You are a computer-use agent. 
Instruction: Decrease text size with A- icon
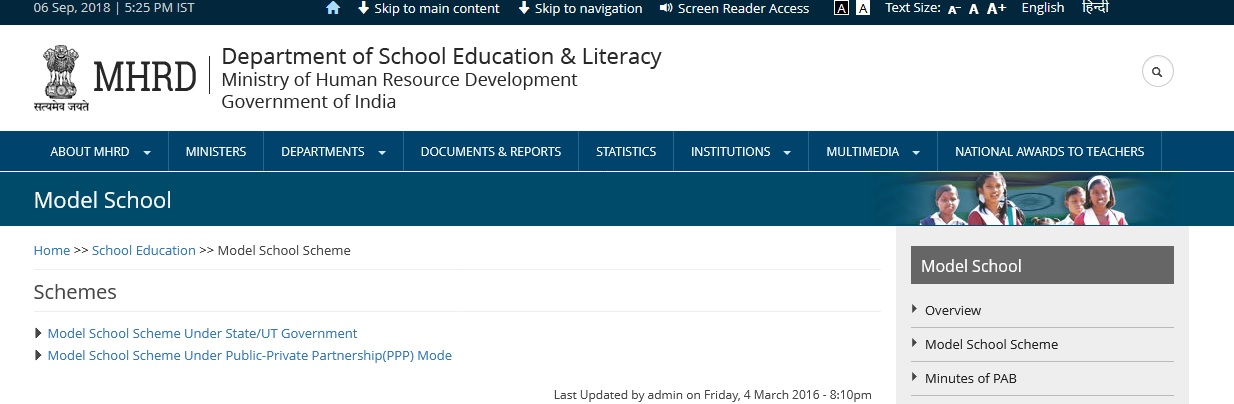[x=953, y=9]
